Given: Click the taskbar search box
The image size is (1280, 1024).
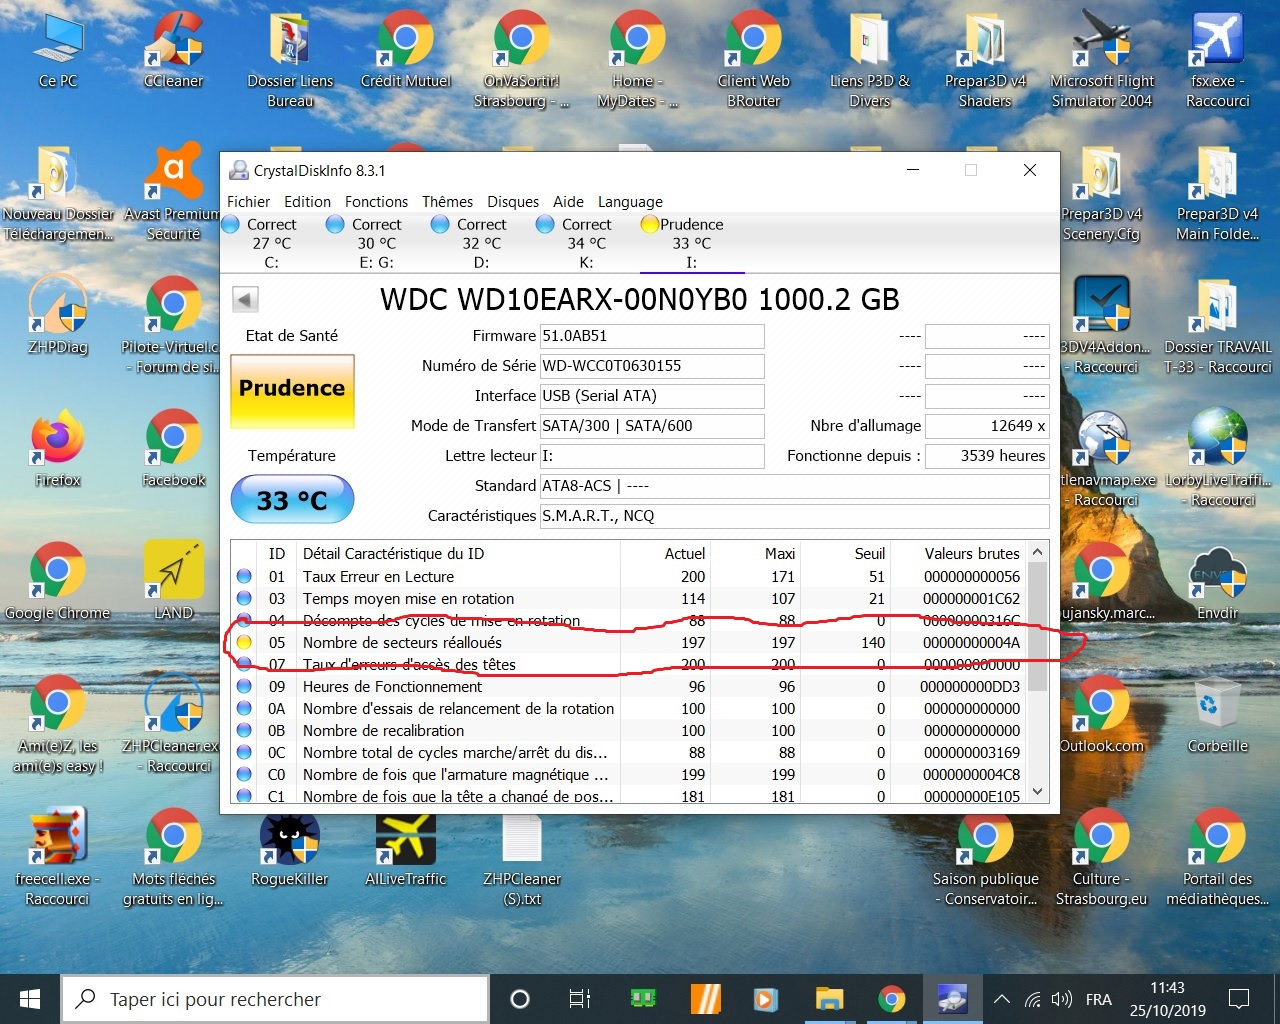Looking at the screenshot, I should 276,998.
